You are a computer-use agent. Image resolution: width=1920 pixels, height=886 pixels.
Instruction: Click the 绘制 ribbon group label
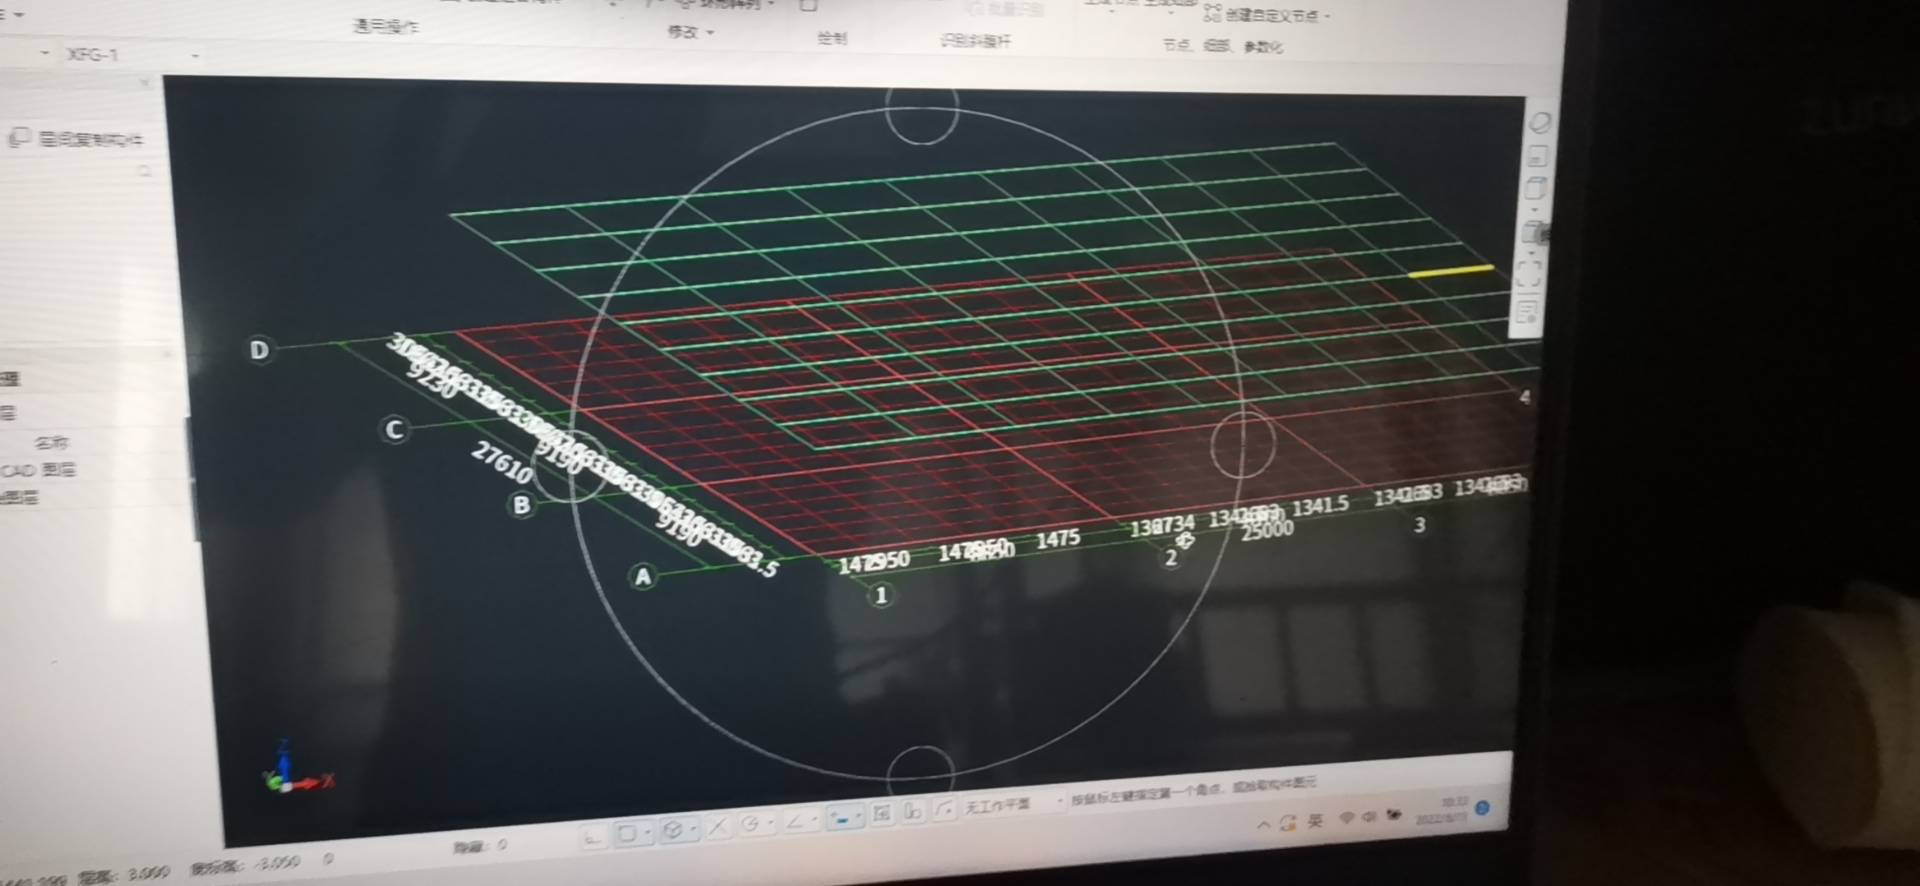832,38
